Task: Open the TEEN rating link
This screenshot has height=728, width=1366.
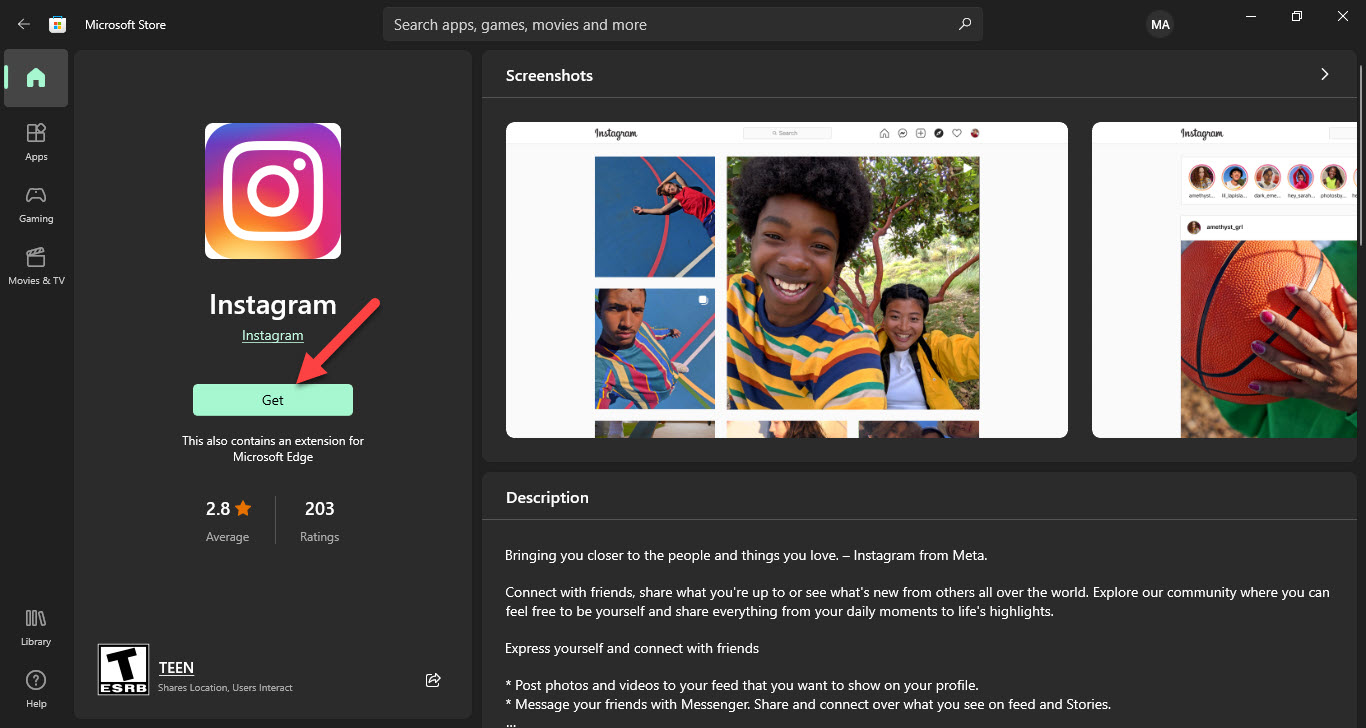Action: click(176, 668)
